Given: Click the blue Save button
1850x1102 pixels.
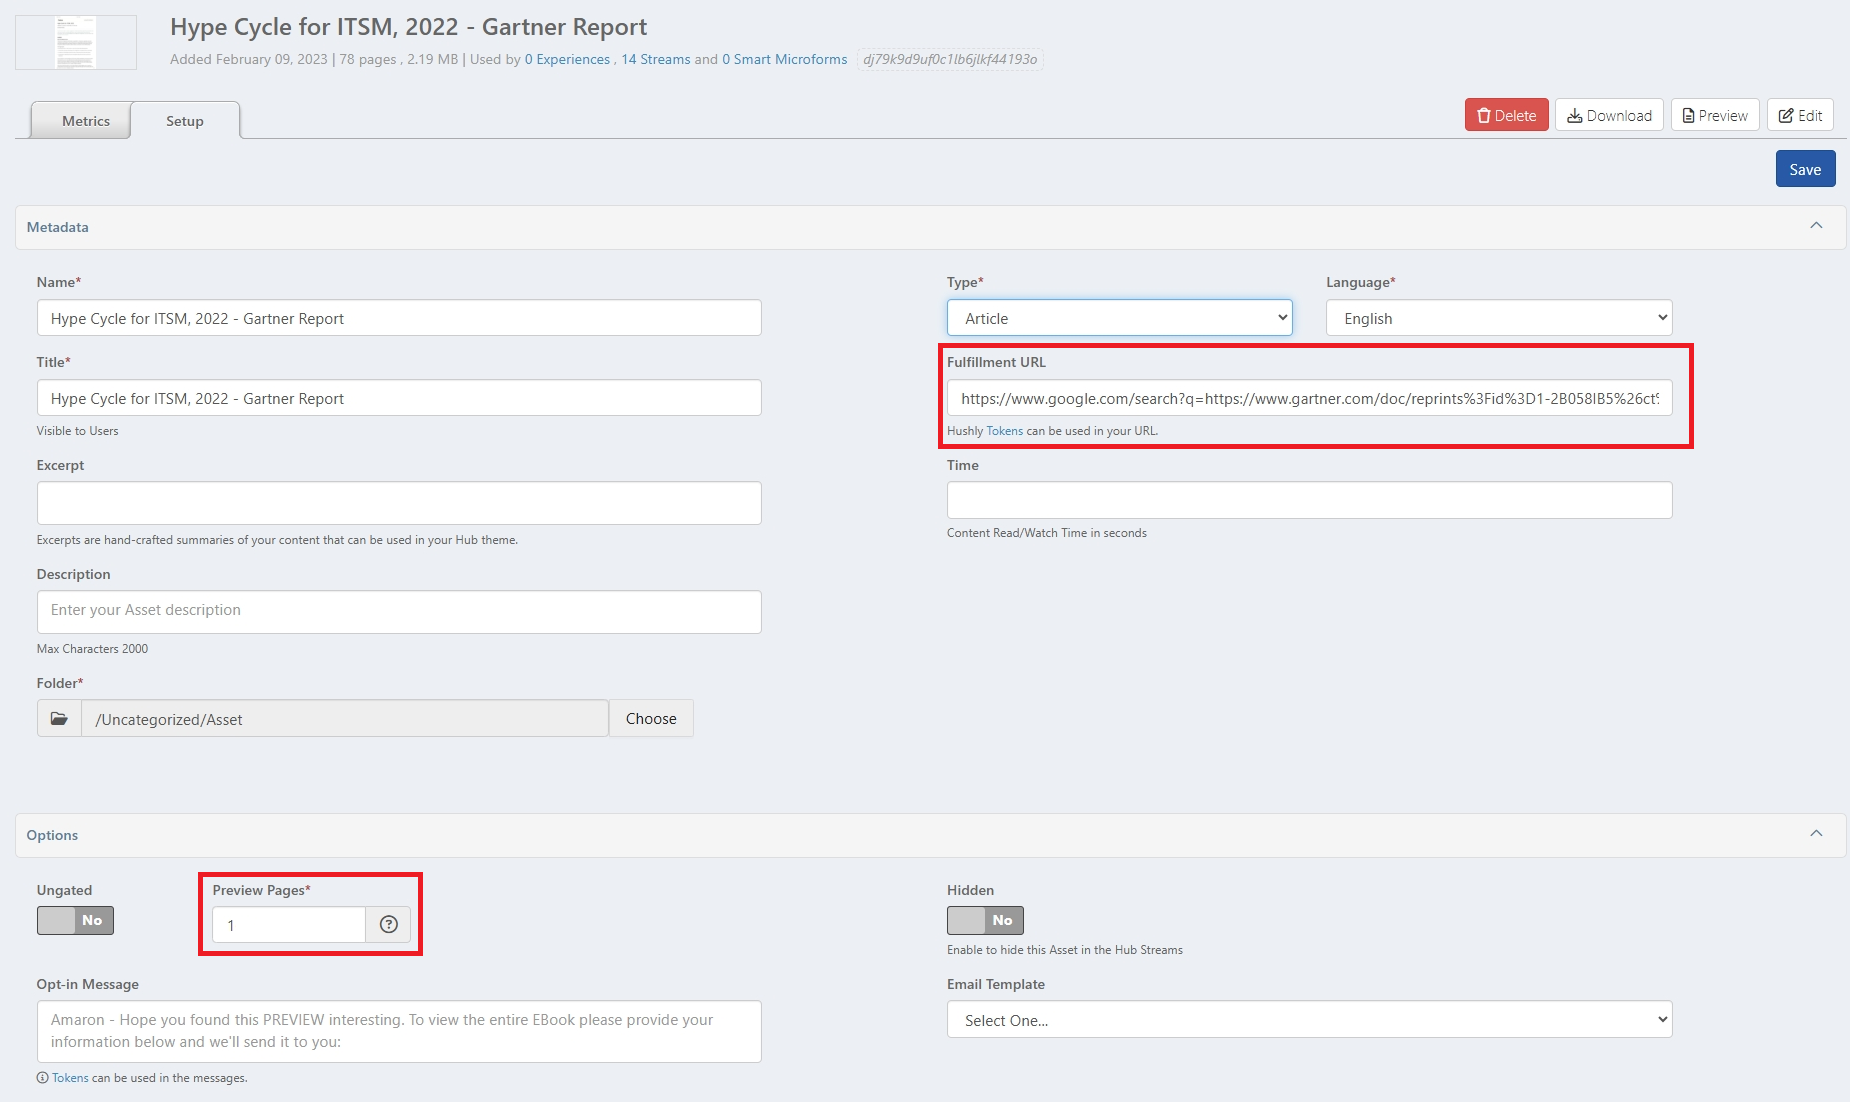Looking at the screenshot, I should click(x=1805, y=169).
